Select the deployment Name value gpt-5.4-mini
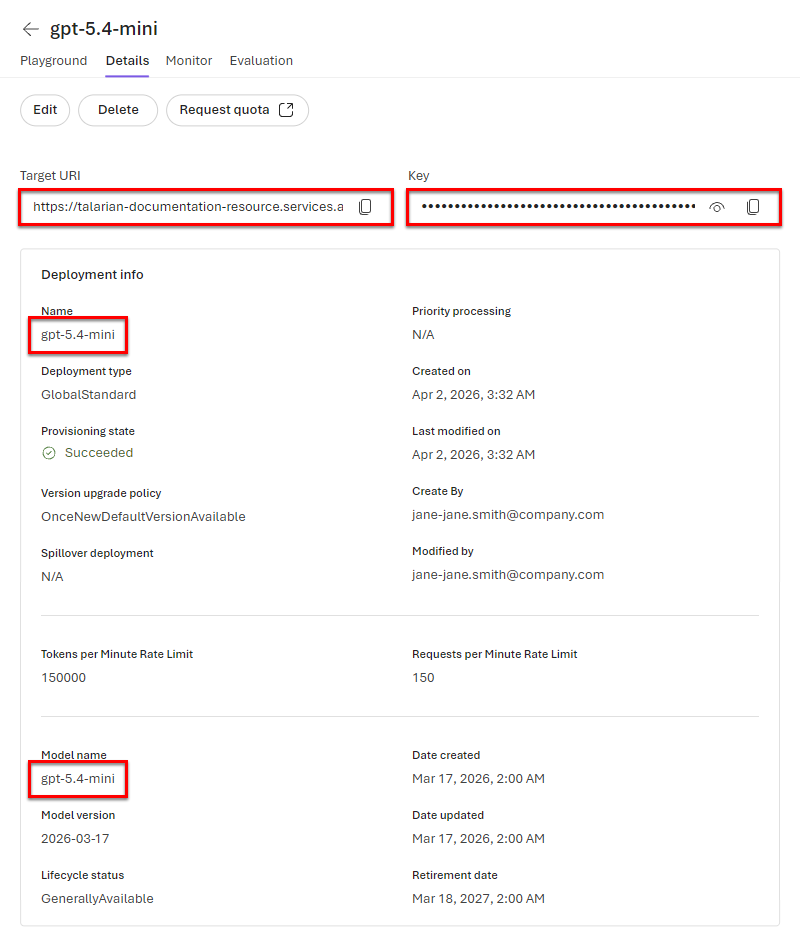The image size is (800, 946). [x=78, y=334]
